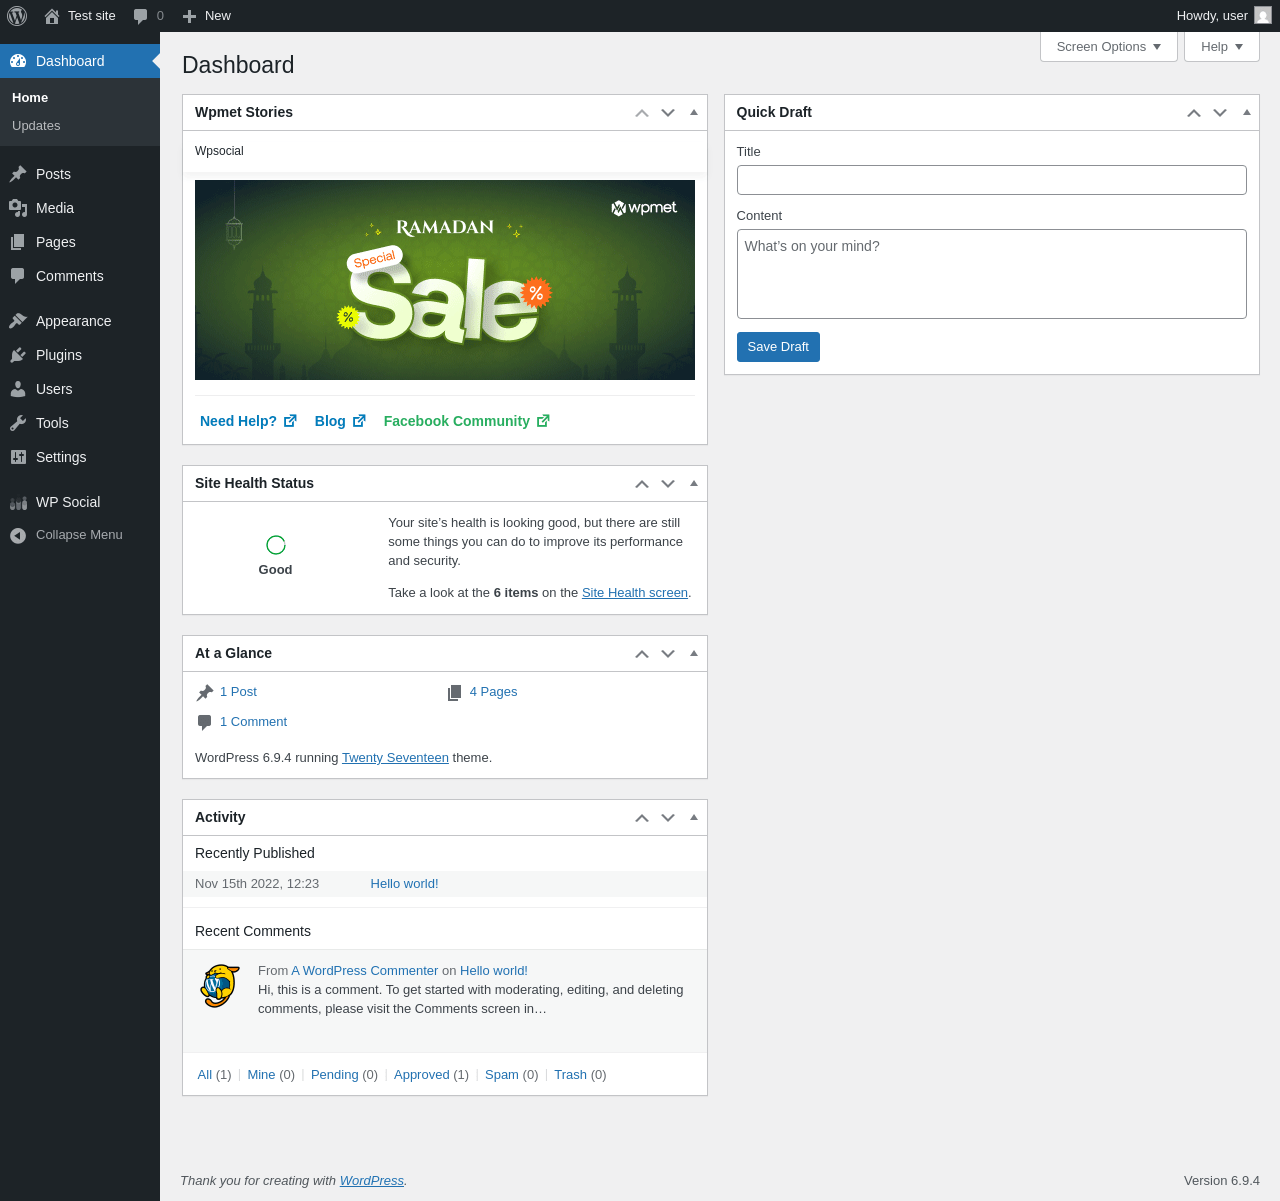Move Activity widget up

pyautogui.click(x=642, y=818)
